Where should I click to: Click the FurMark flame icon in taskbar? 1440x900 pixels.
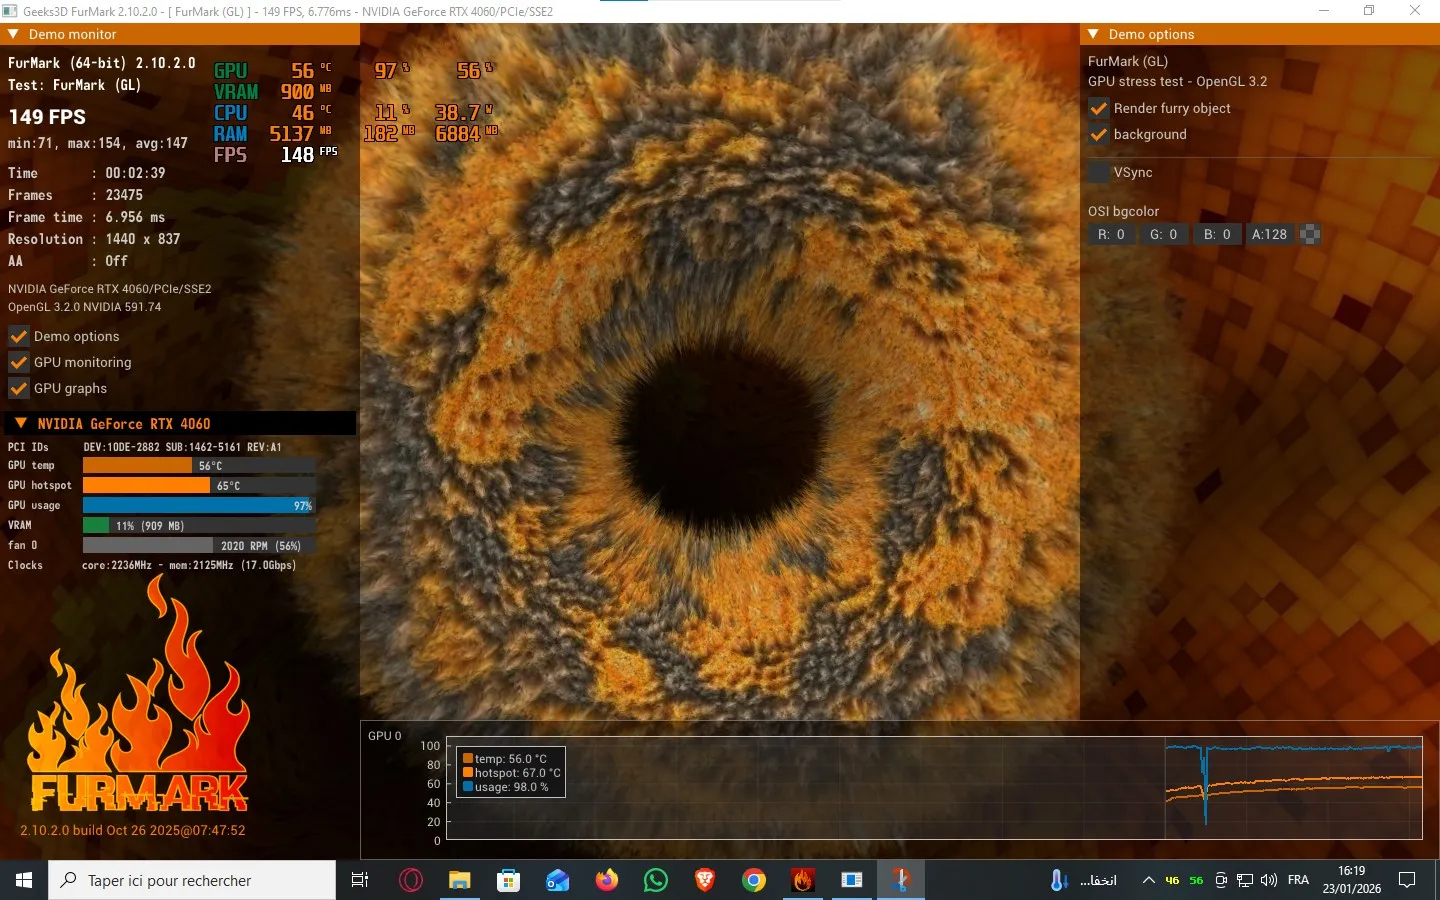[x=802, y=880]
